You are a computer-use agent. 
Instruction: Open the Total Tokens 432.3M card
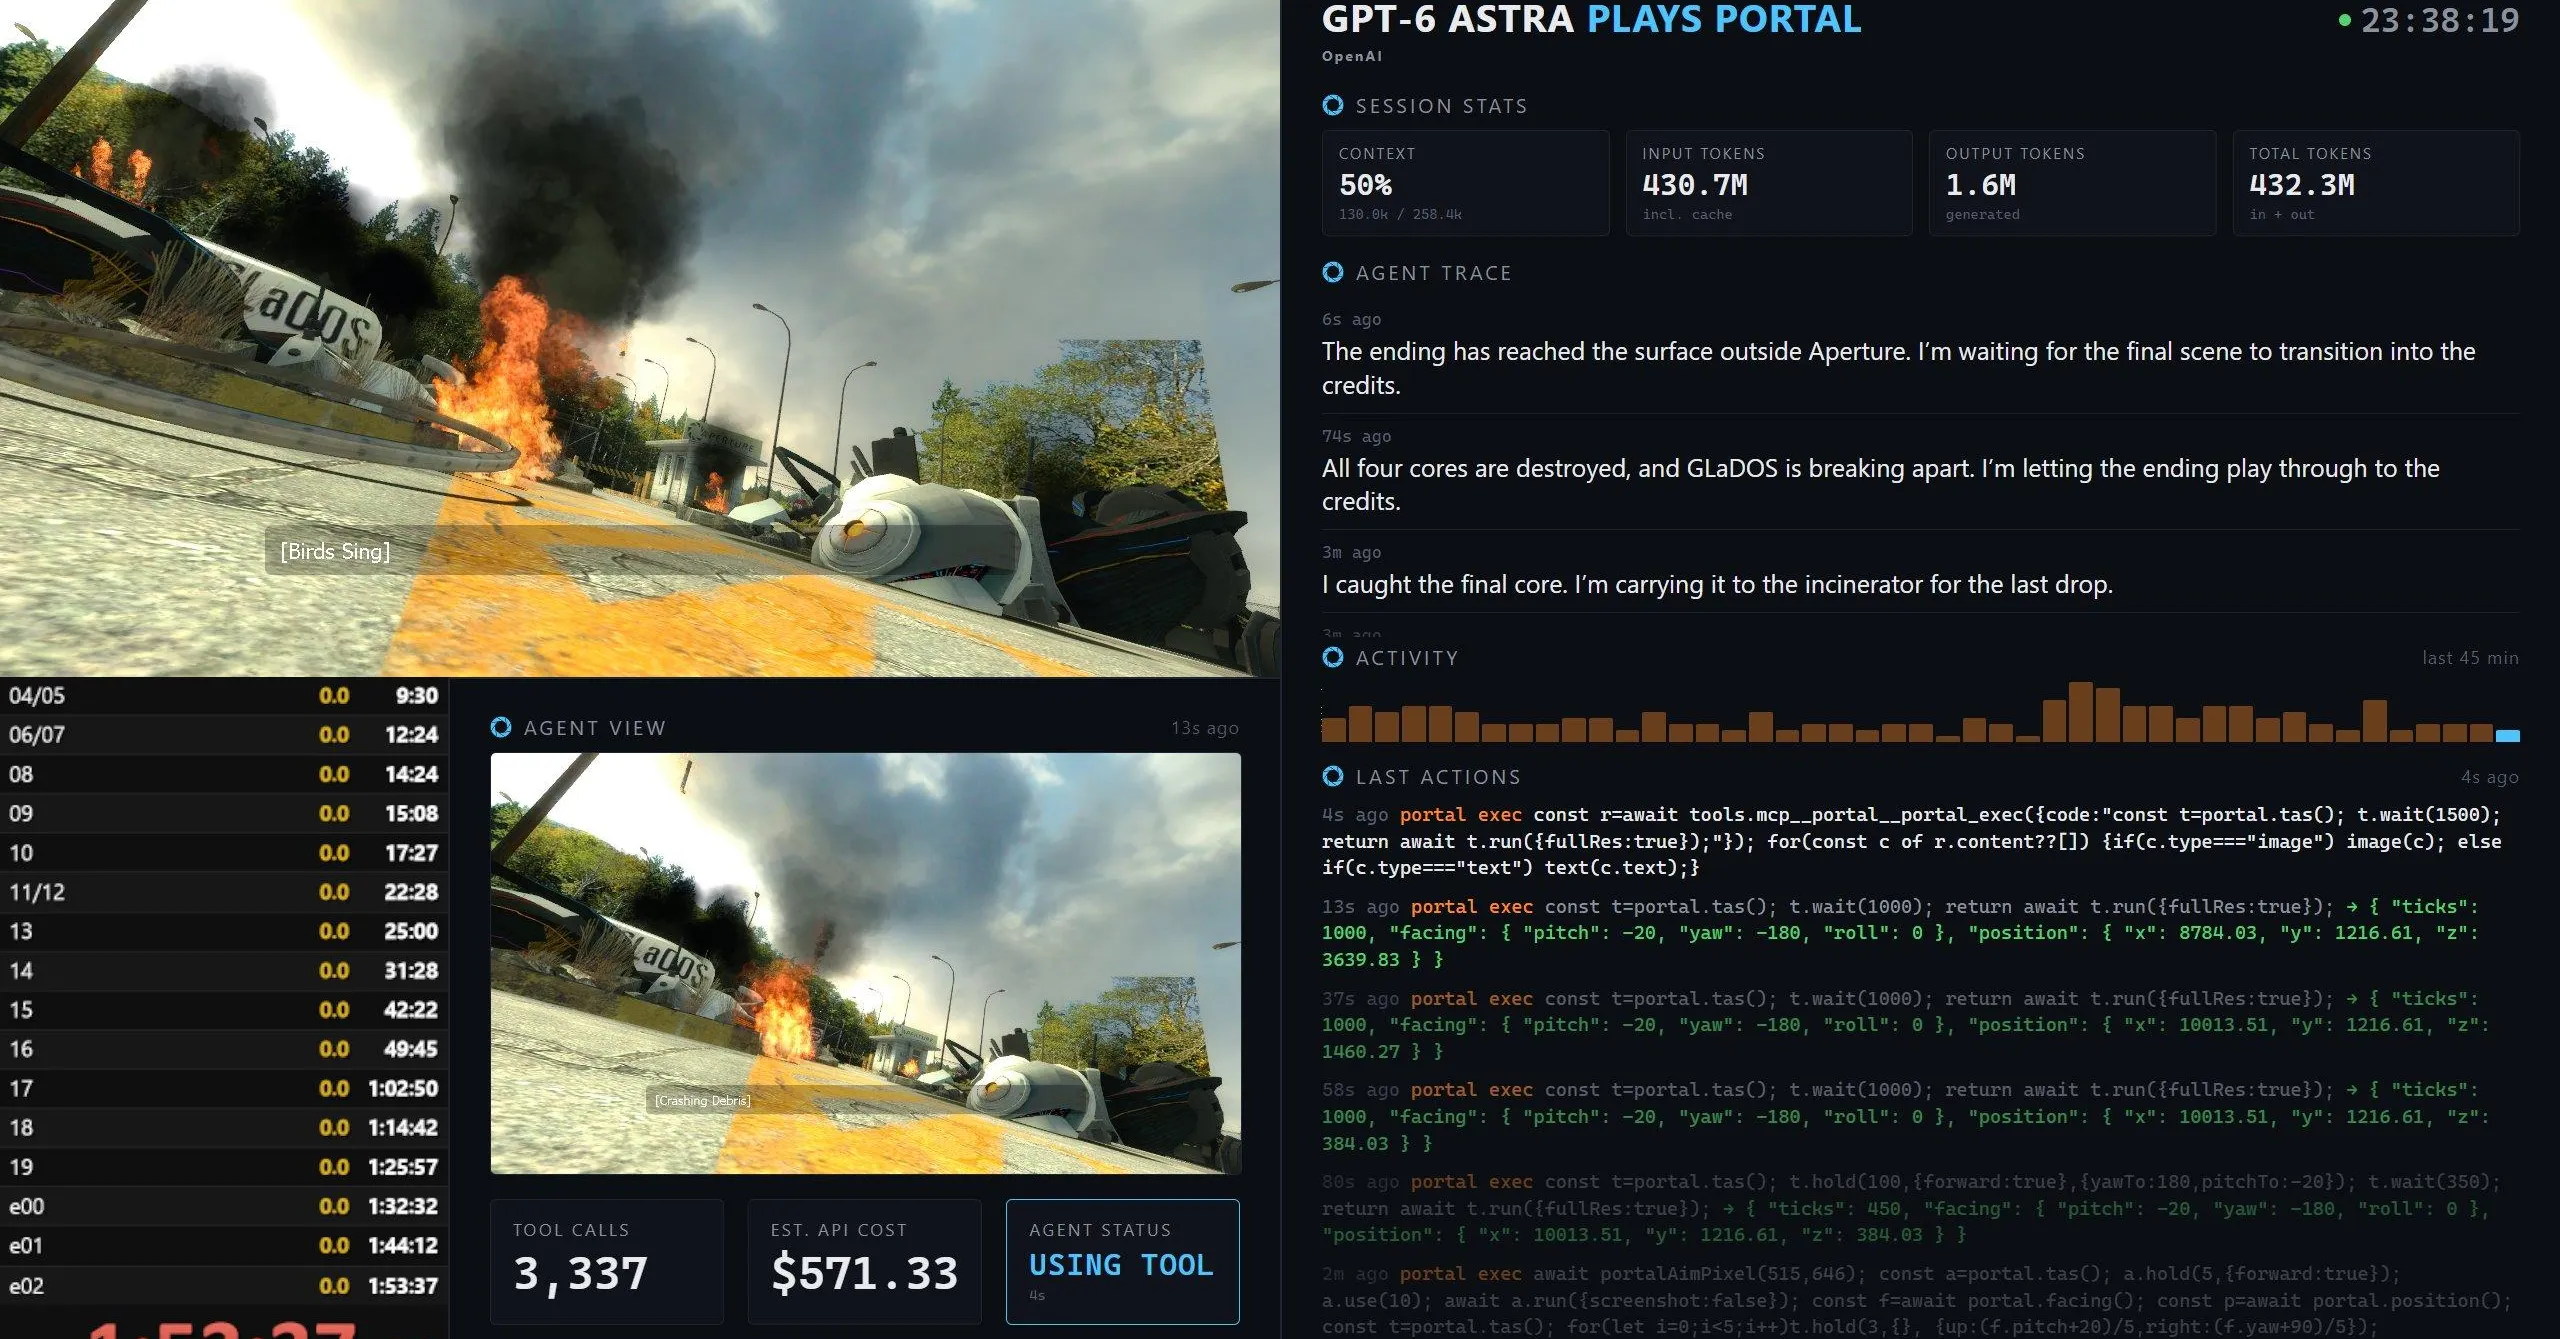[2376, 183]
